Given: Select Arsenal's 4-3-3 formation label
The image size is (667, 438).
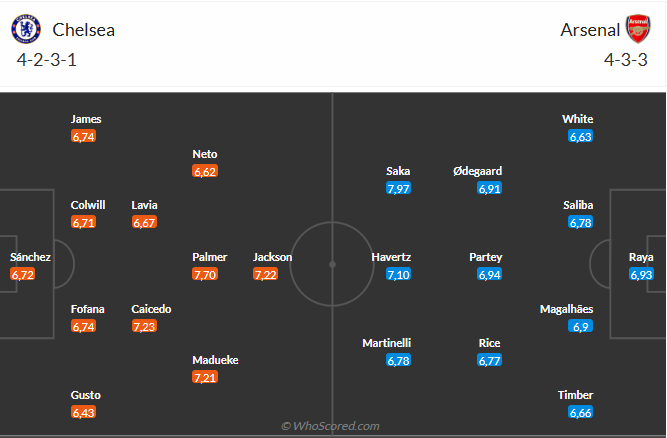Looking at the screenshot, I should pyautogui.click(x=626, y=60).
